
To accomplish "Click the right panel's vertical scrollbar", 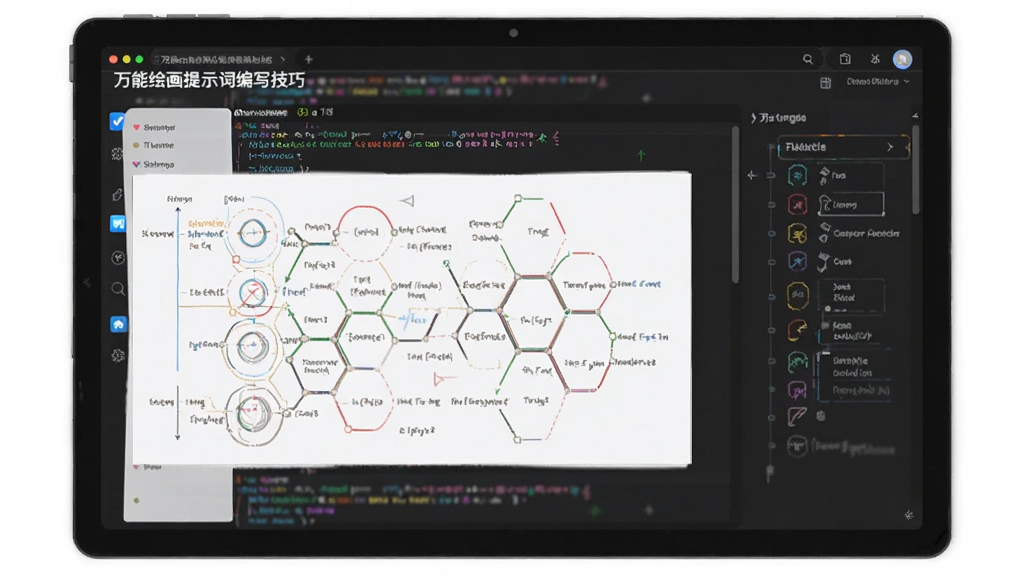I will click(916, 170).
